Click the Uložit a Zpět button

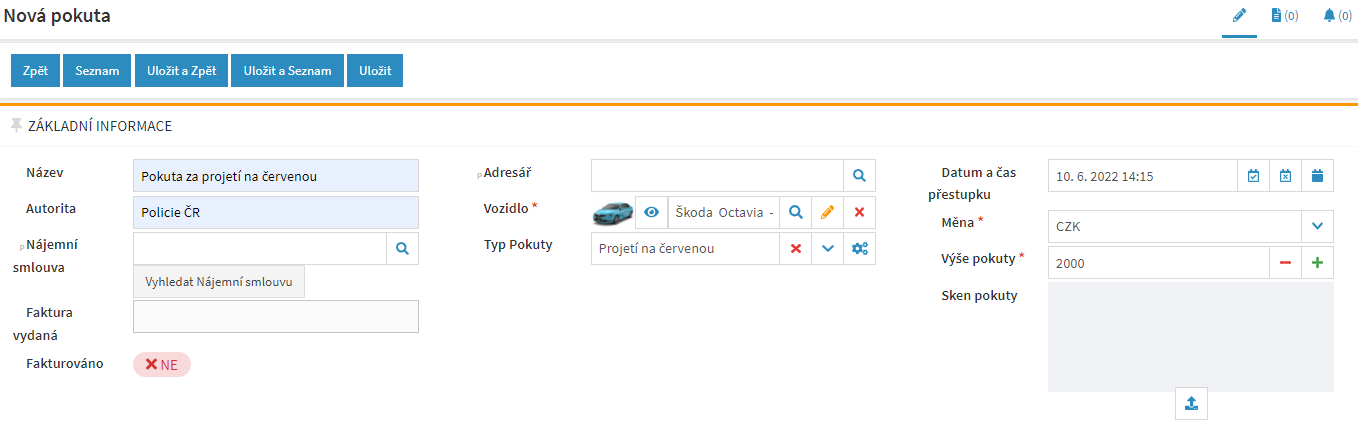pyautogui.click(x=182, y=71)
